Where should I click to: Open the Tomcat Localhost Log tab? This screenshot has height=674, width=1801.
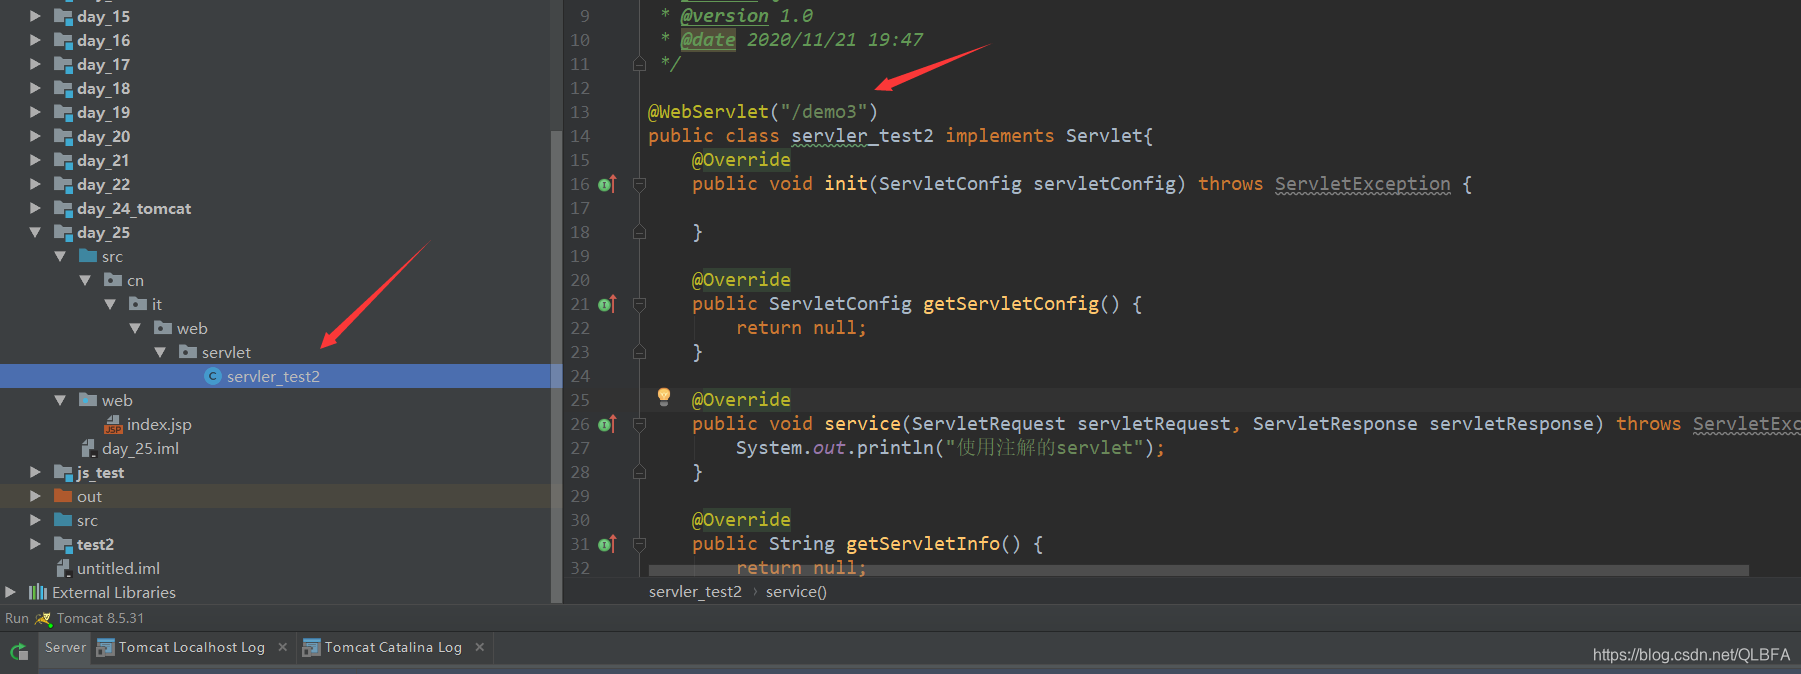click(191, 647)
